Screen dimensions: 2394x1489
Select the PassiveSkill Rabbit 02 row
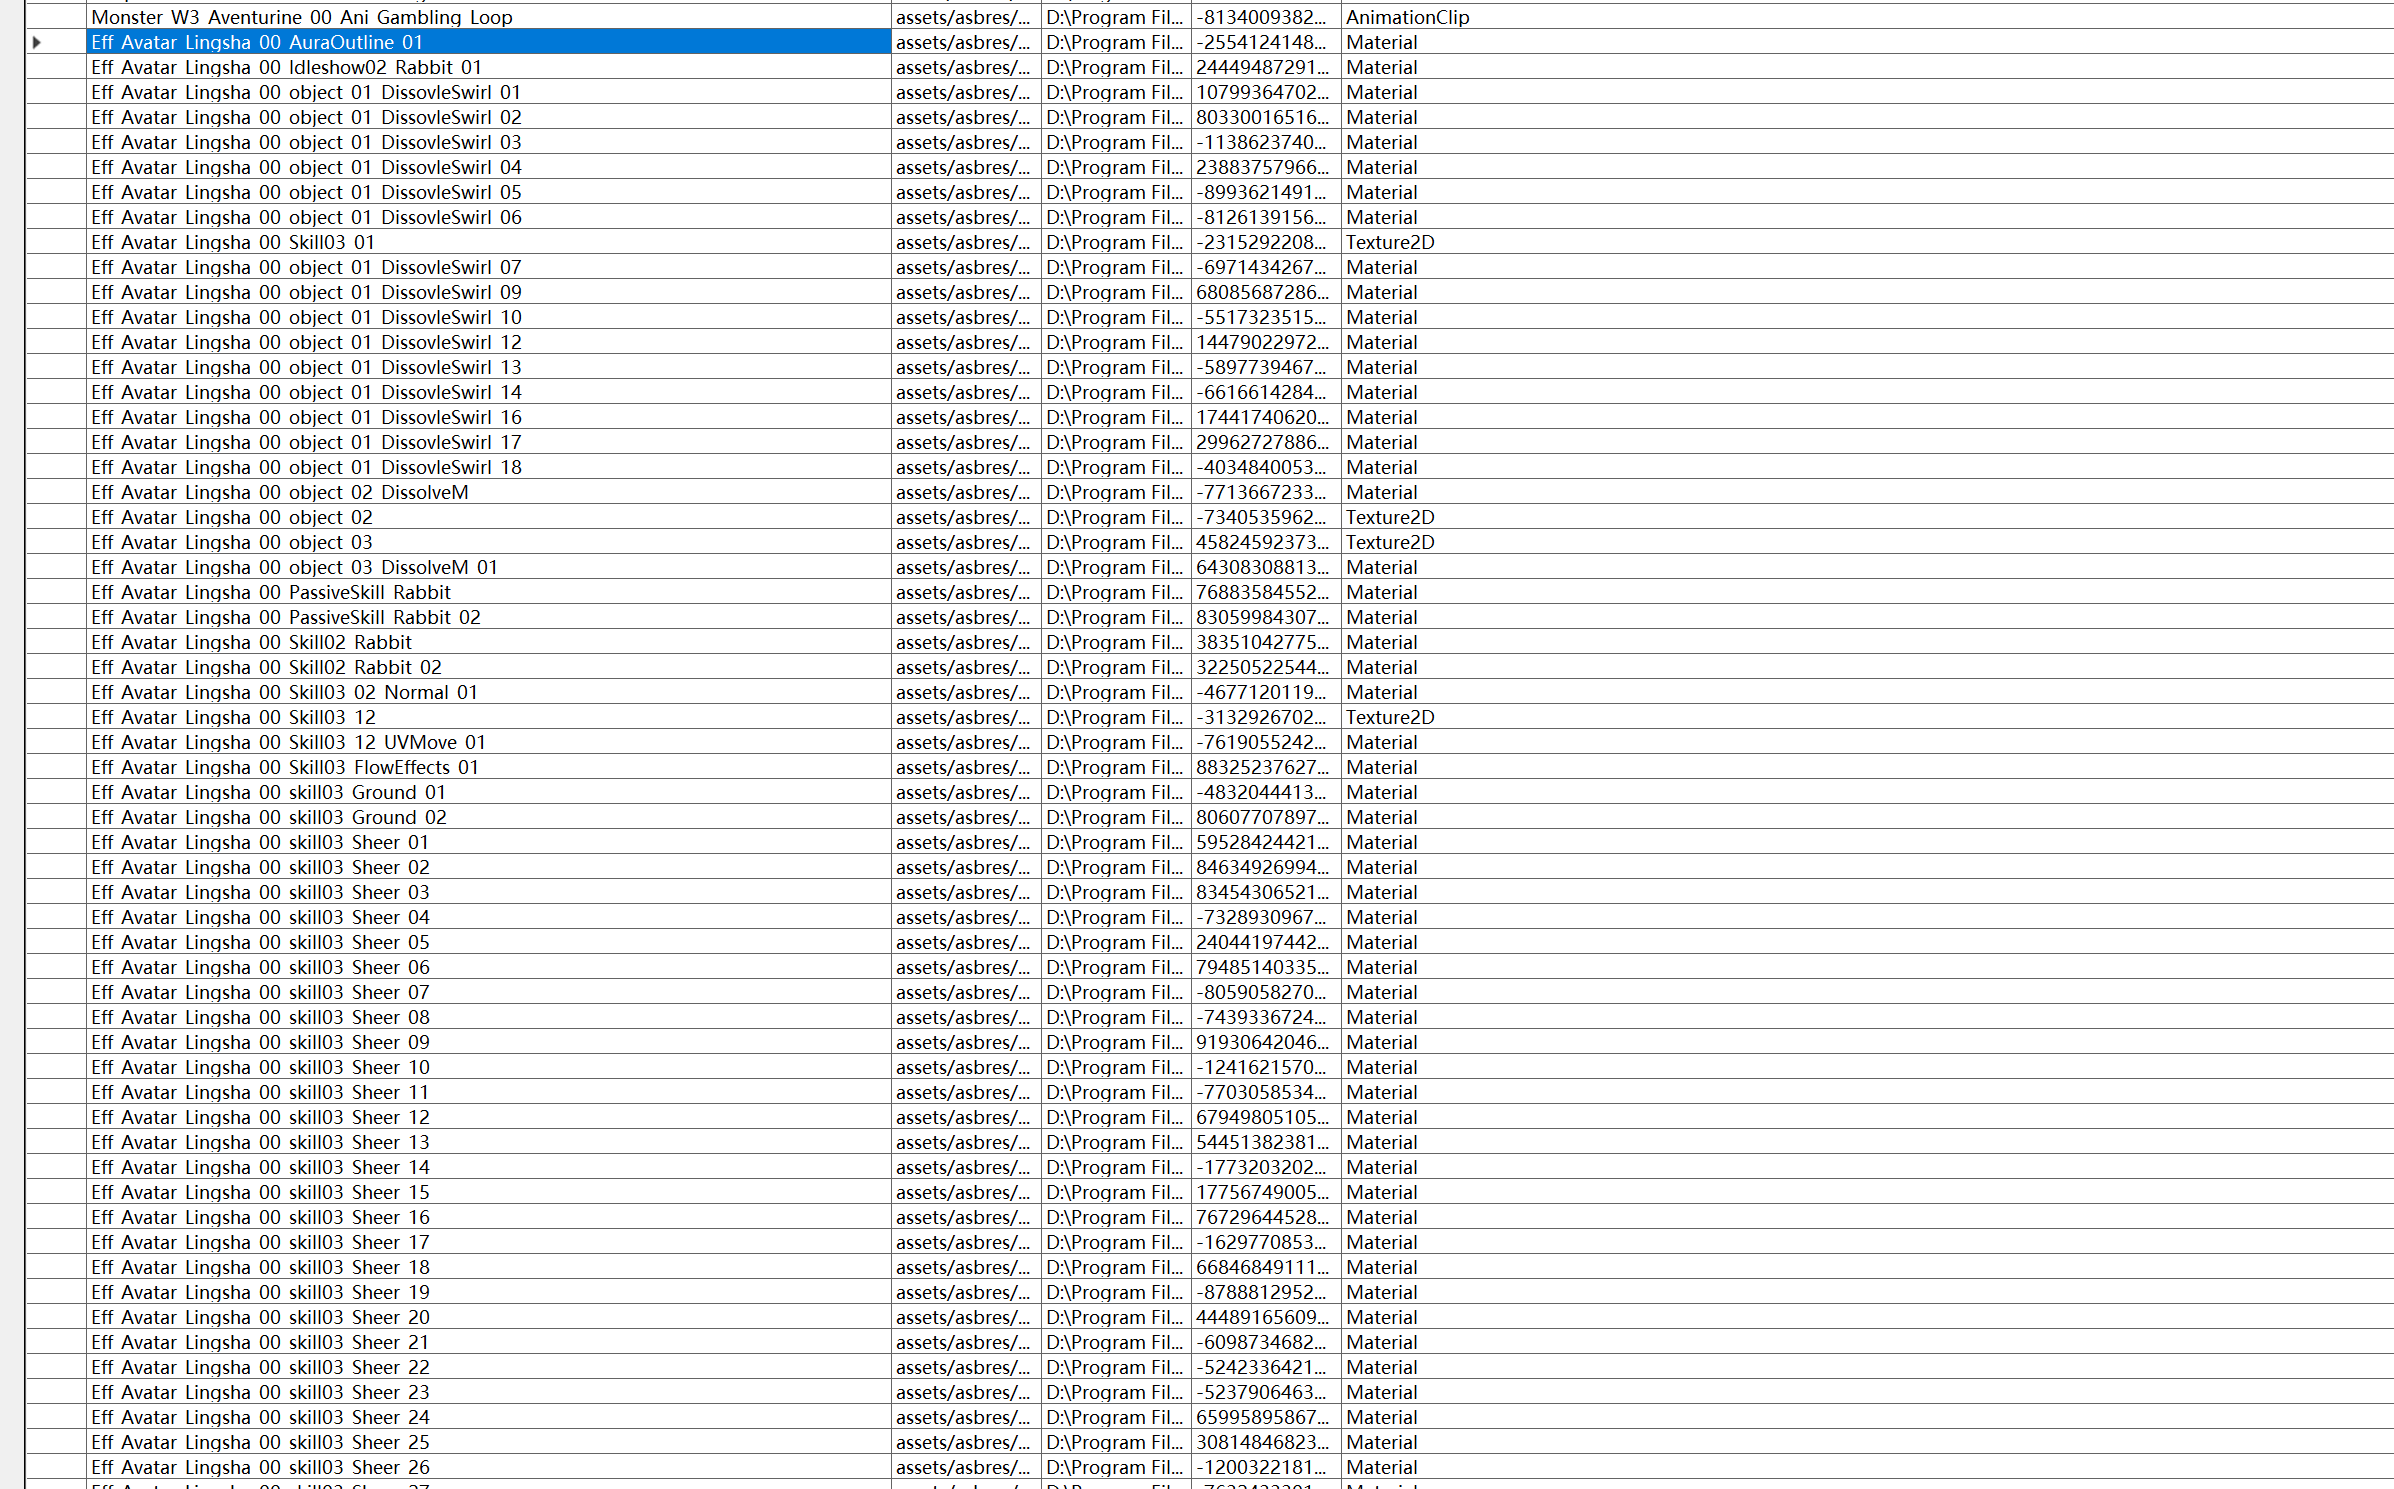click(x=286, y=617)
